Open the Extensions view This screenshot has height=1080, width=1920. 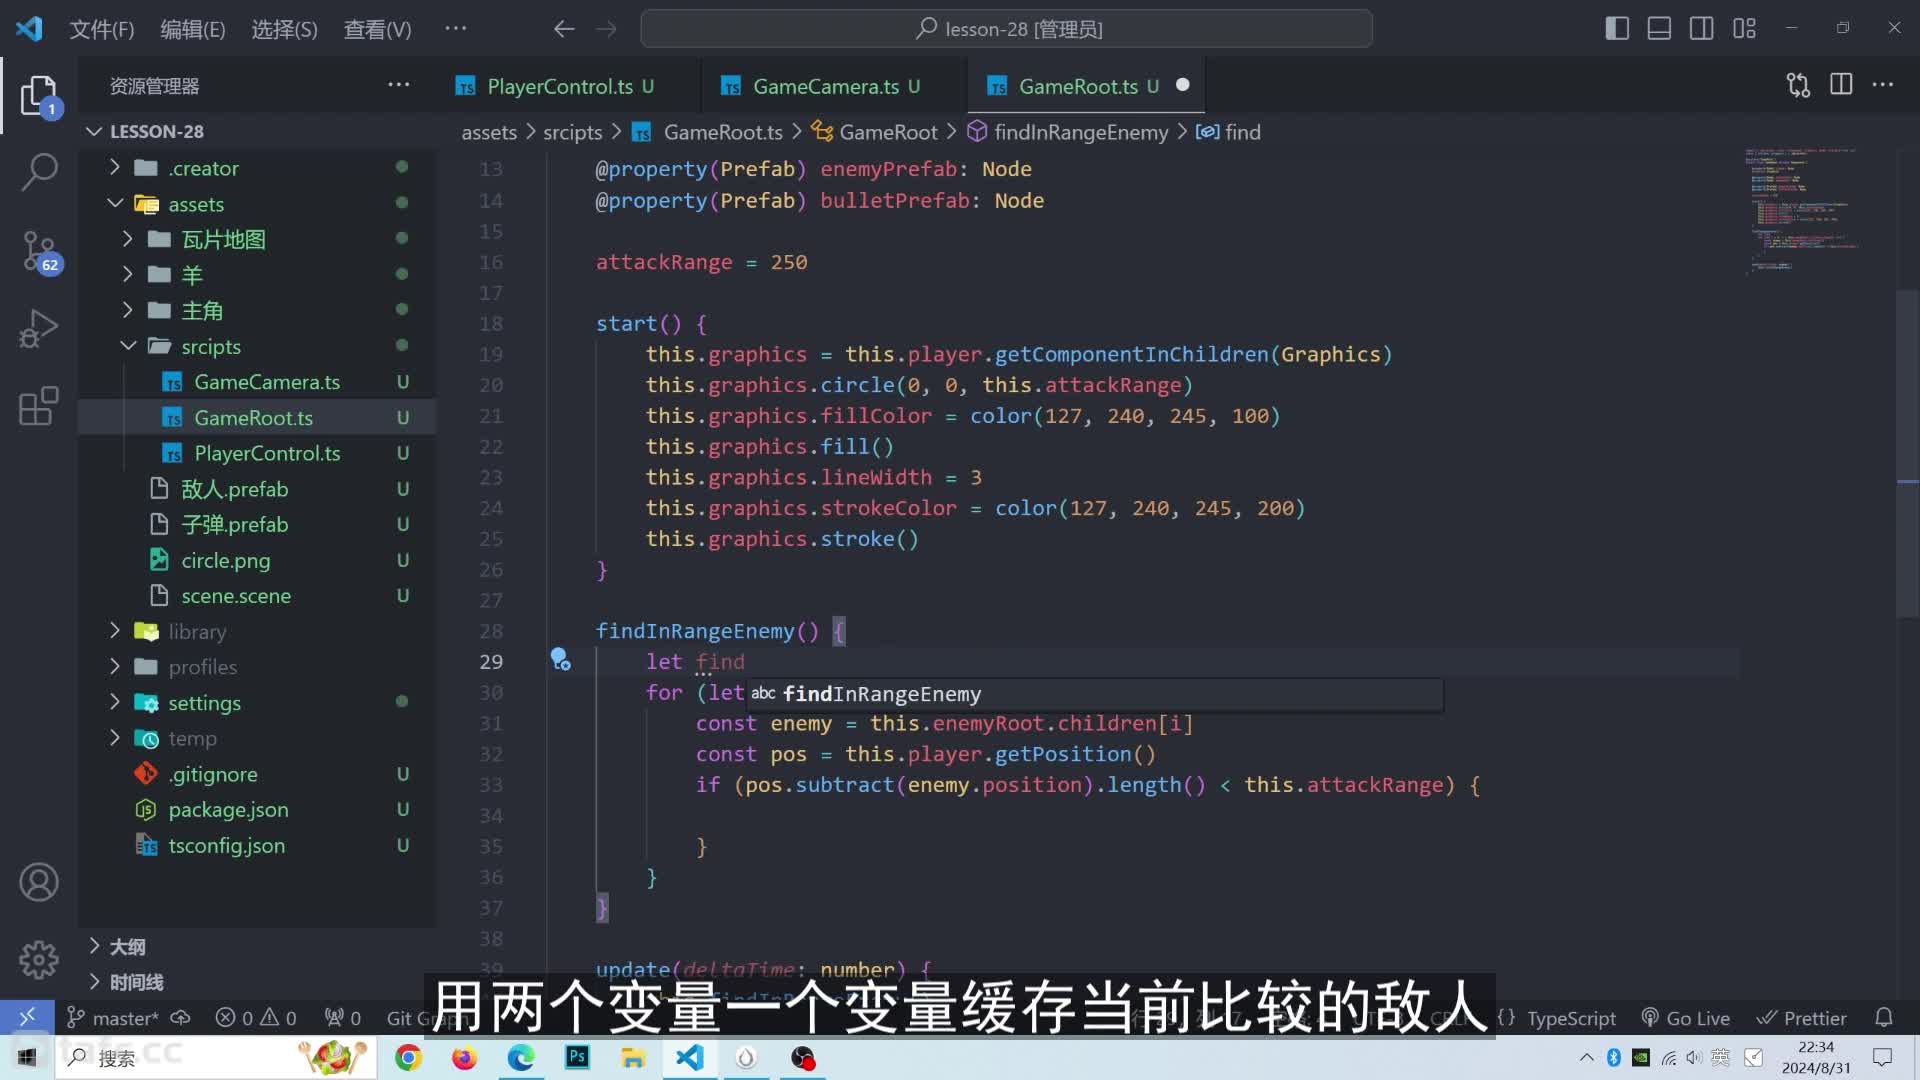point(39,406)
